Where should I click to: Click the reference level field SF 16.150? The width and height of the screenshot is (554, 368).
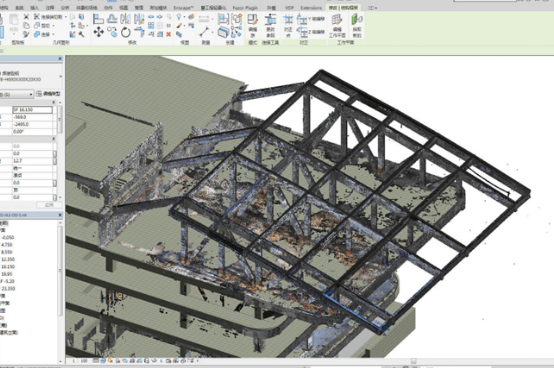(x=33, y=110)
